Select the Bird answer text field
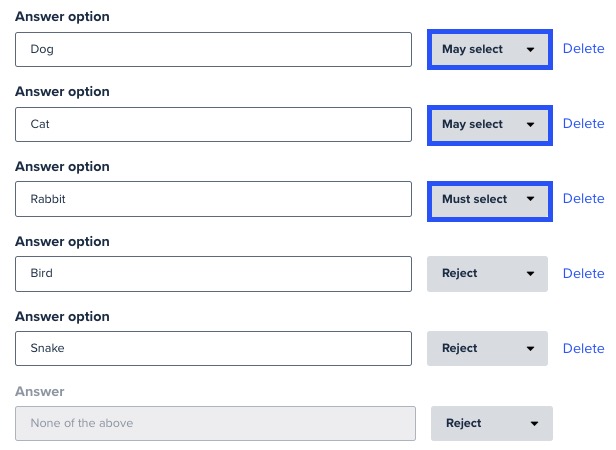 click(x=214, y=273)
